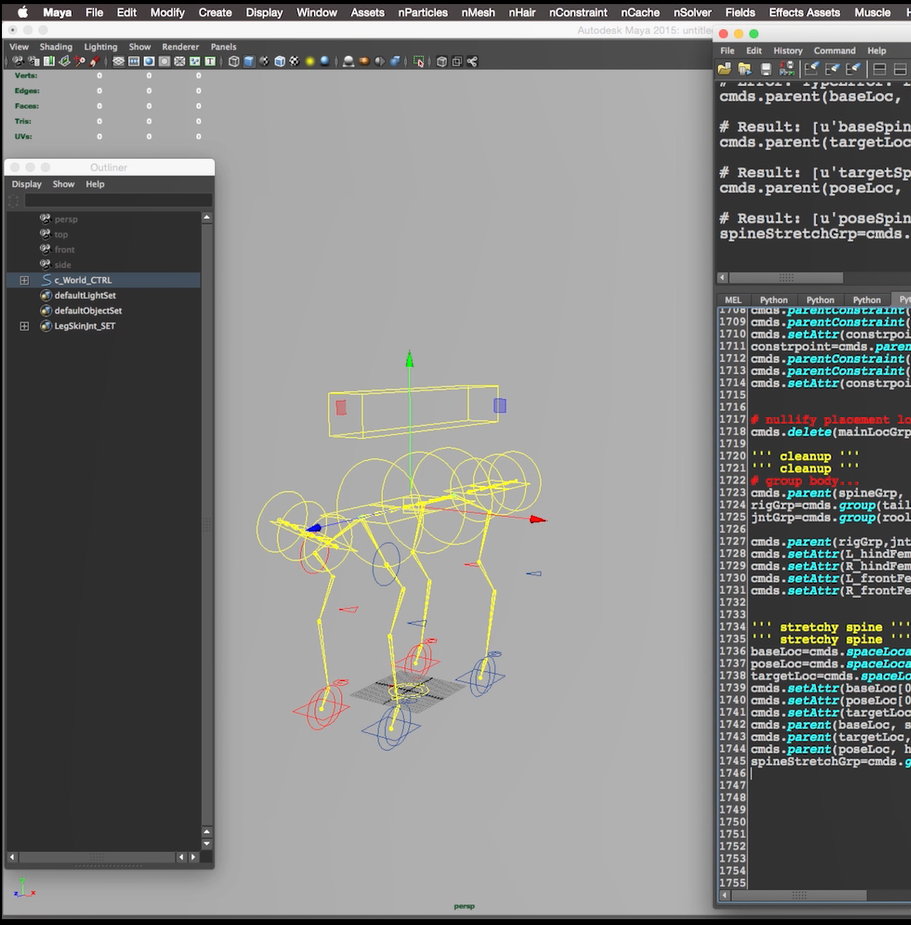This screenshot has height=925, width=911.
Task: Open the Lighting menu in viewport panel
Action: pyautogui.click(x=100, y=47)
